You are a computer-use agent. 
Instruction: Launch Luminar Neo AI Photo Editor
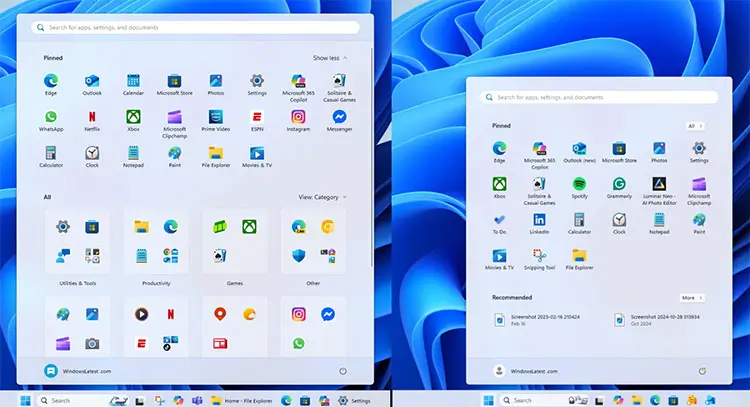pyautogui.click(x=659, y=191)
